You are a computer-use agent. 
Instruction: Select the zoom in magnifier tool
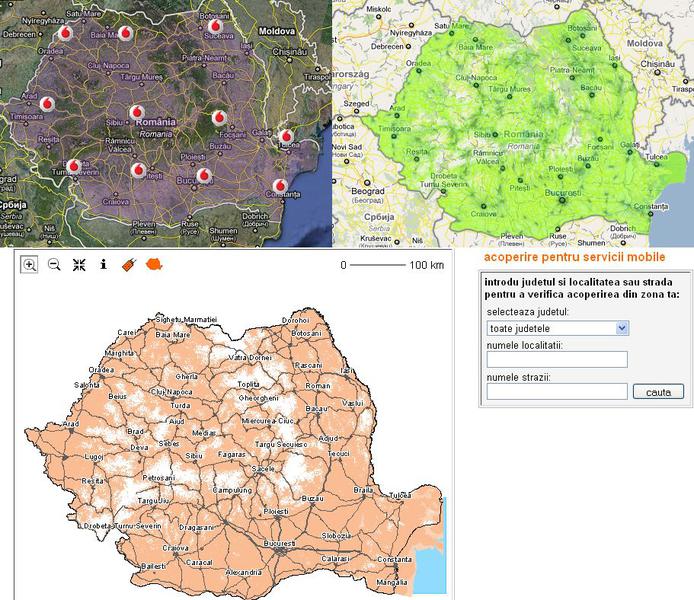click(29, 265)
